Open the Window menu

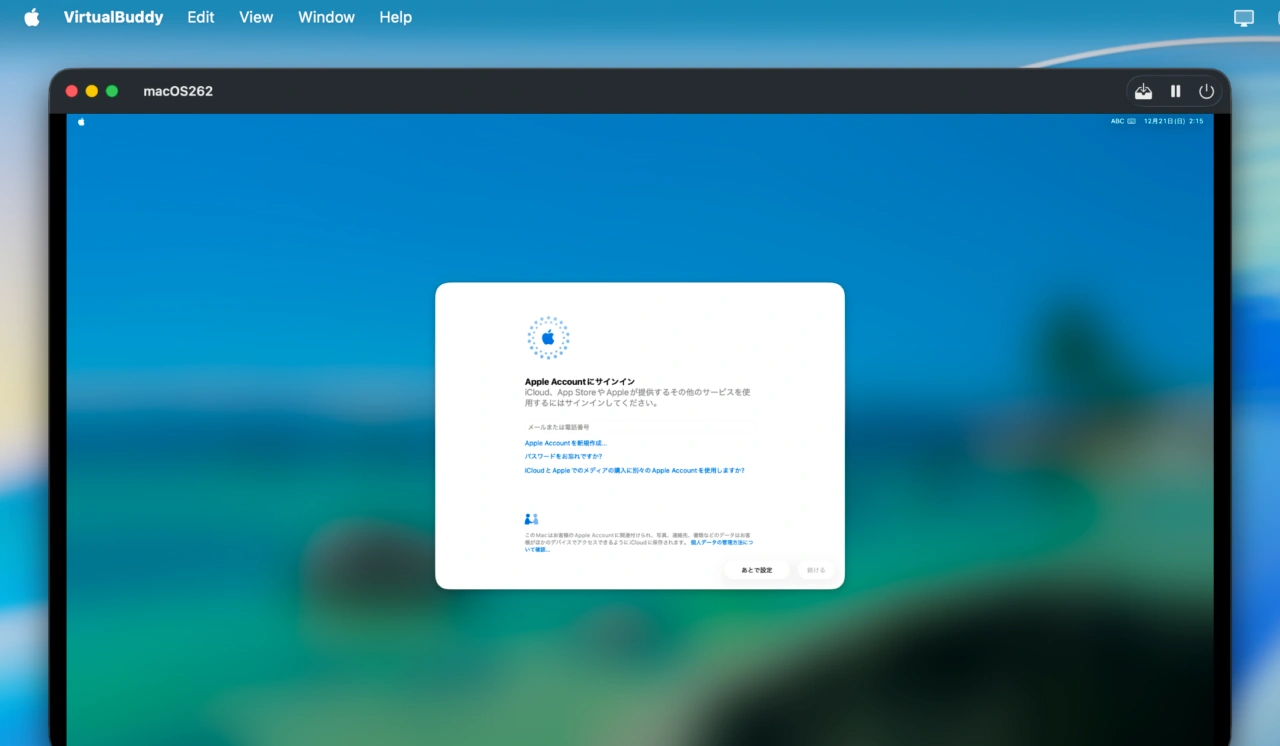point(326,17)
